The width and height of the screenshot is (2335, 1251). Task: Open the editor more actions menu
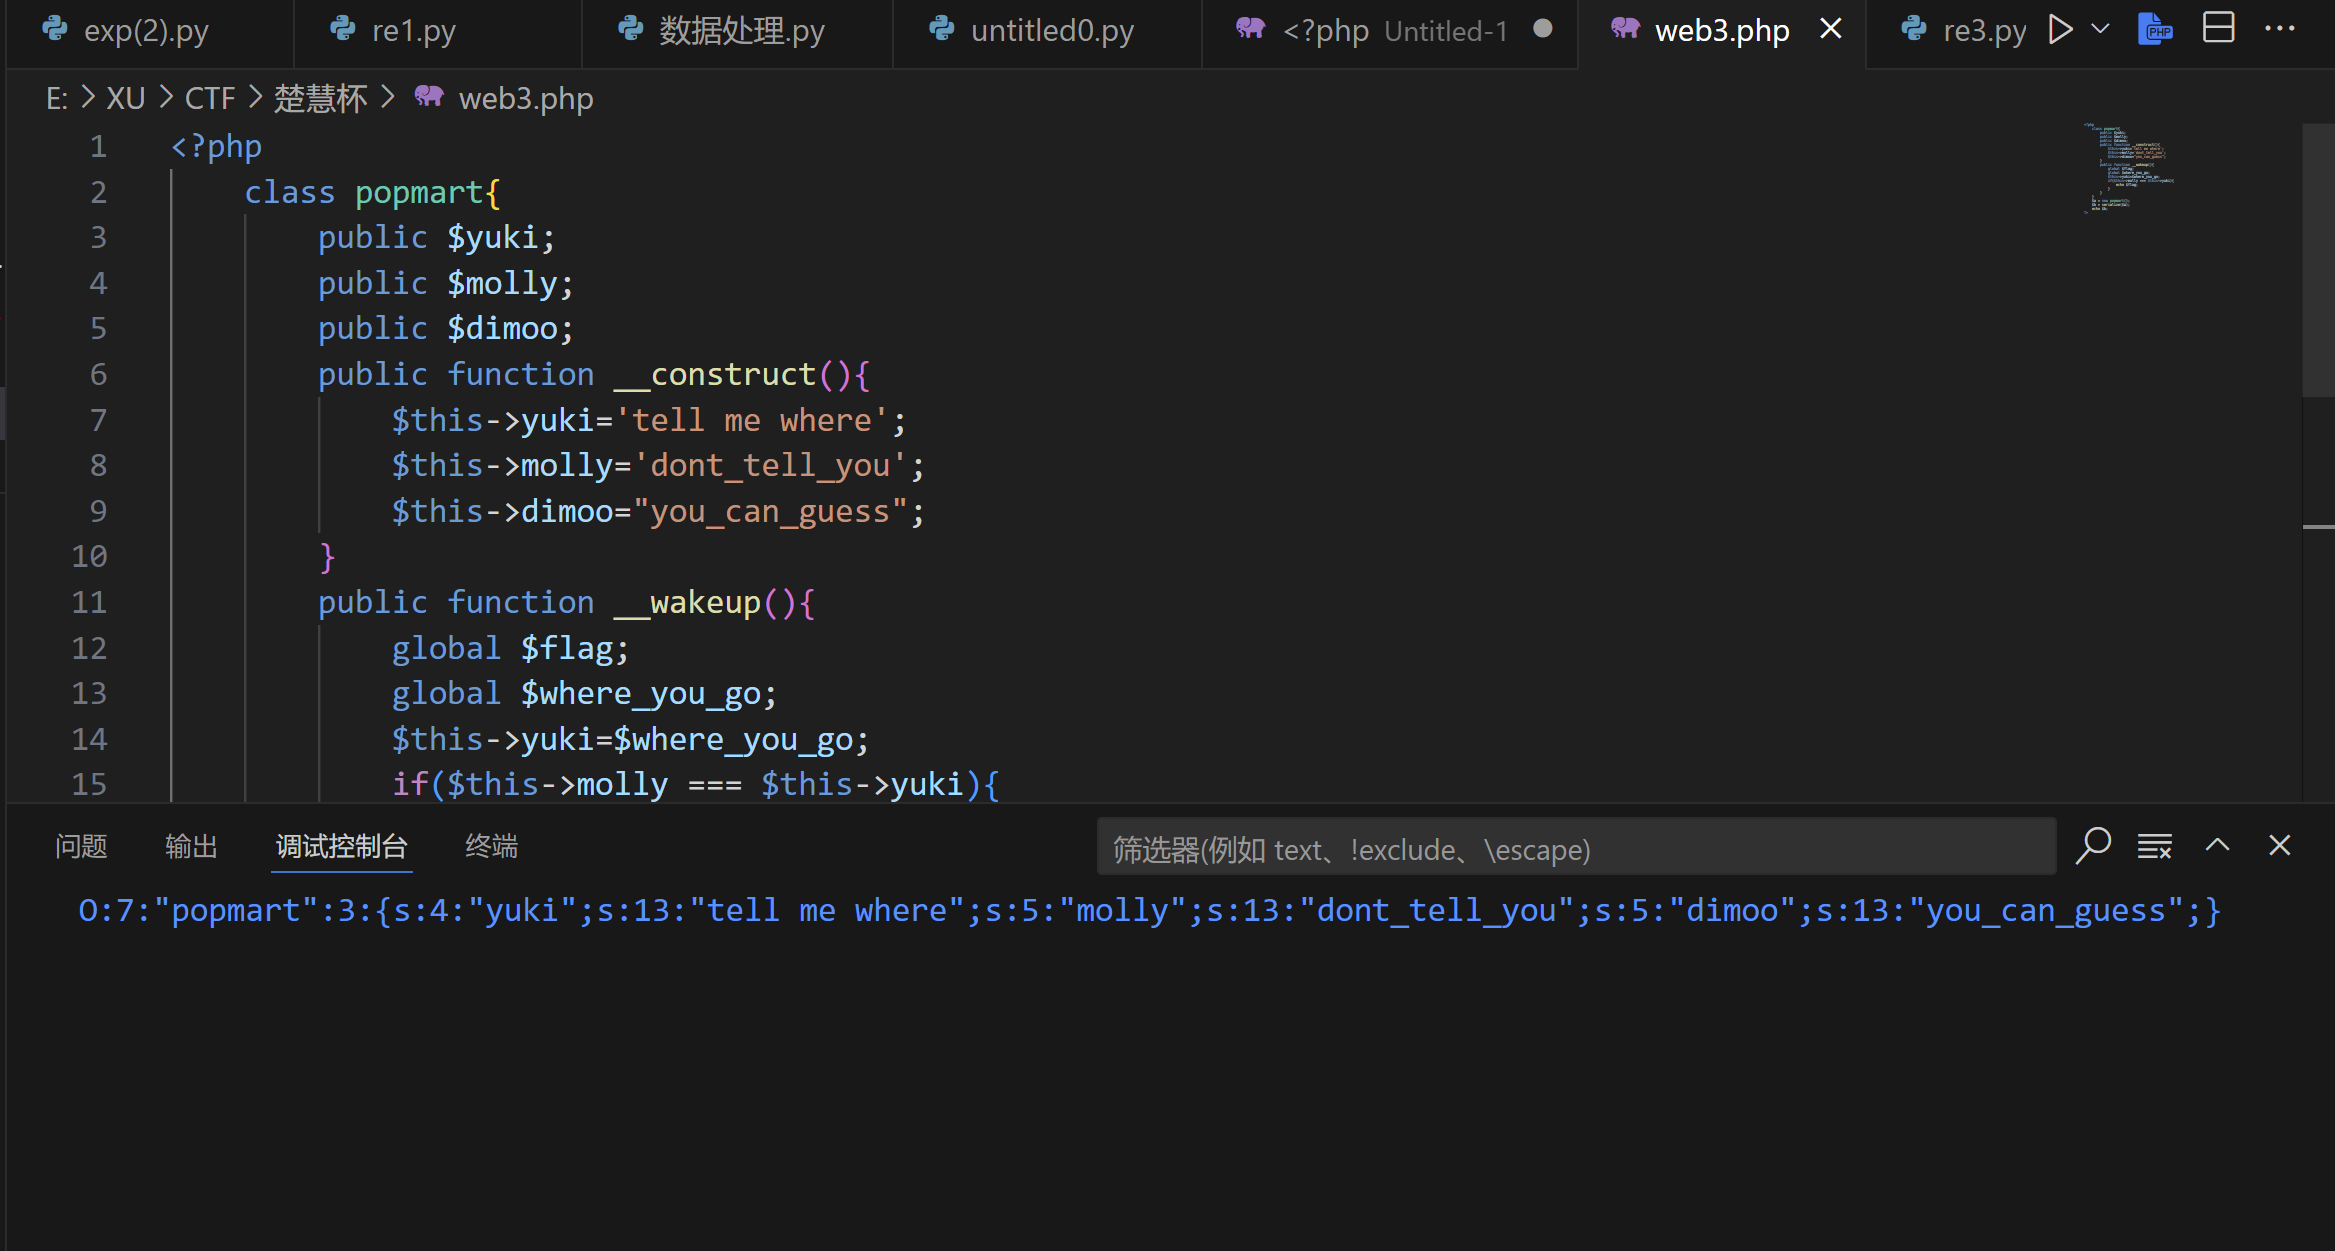(x=2280, y=29)
